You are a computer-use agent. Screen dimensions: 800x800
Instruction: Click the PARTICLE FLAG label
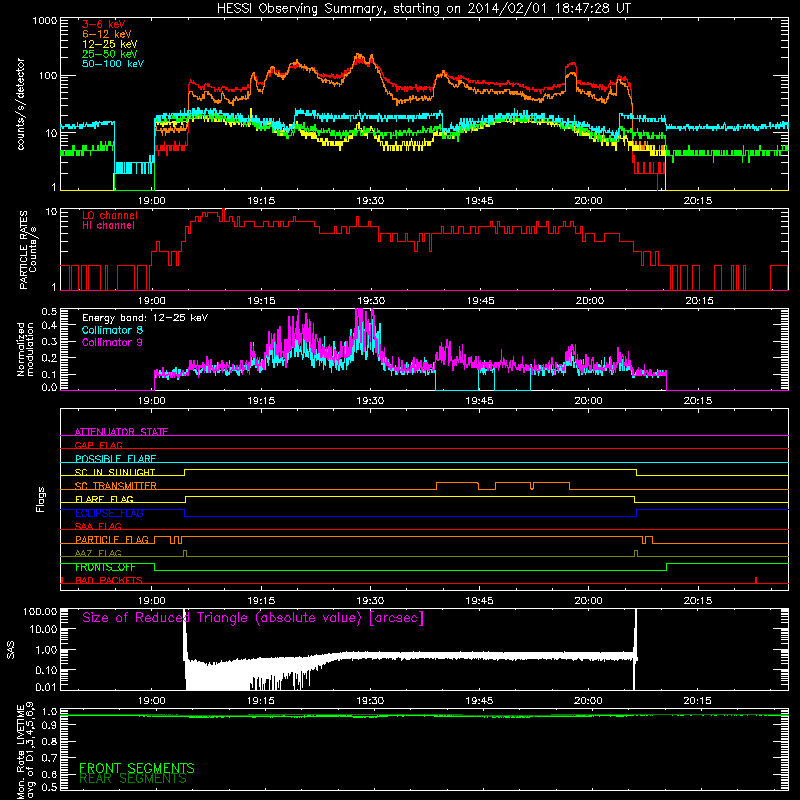[x=112, y=539]
